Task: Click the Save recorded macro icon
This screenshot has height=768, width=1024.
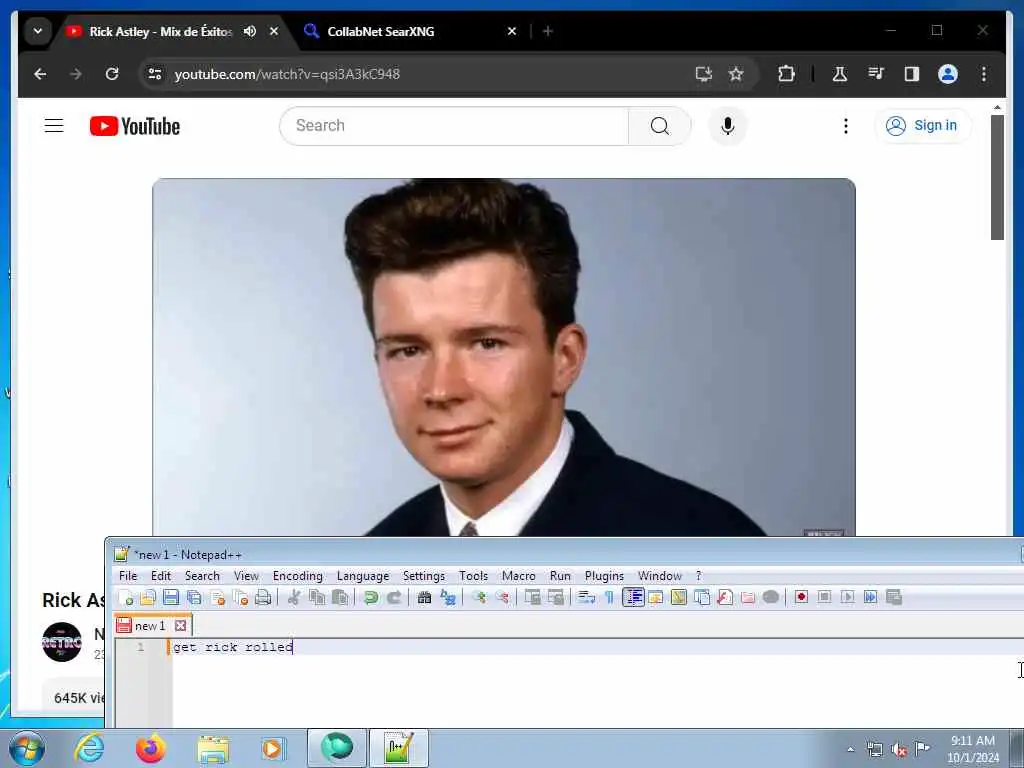Action: click(x=894, y=597)
